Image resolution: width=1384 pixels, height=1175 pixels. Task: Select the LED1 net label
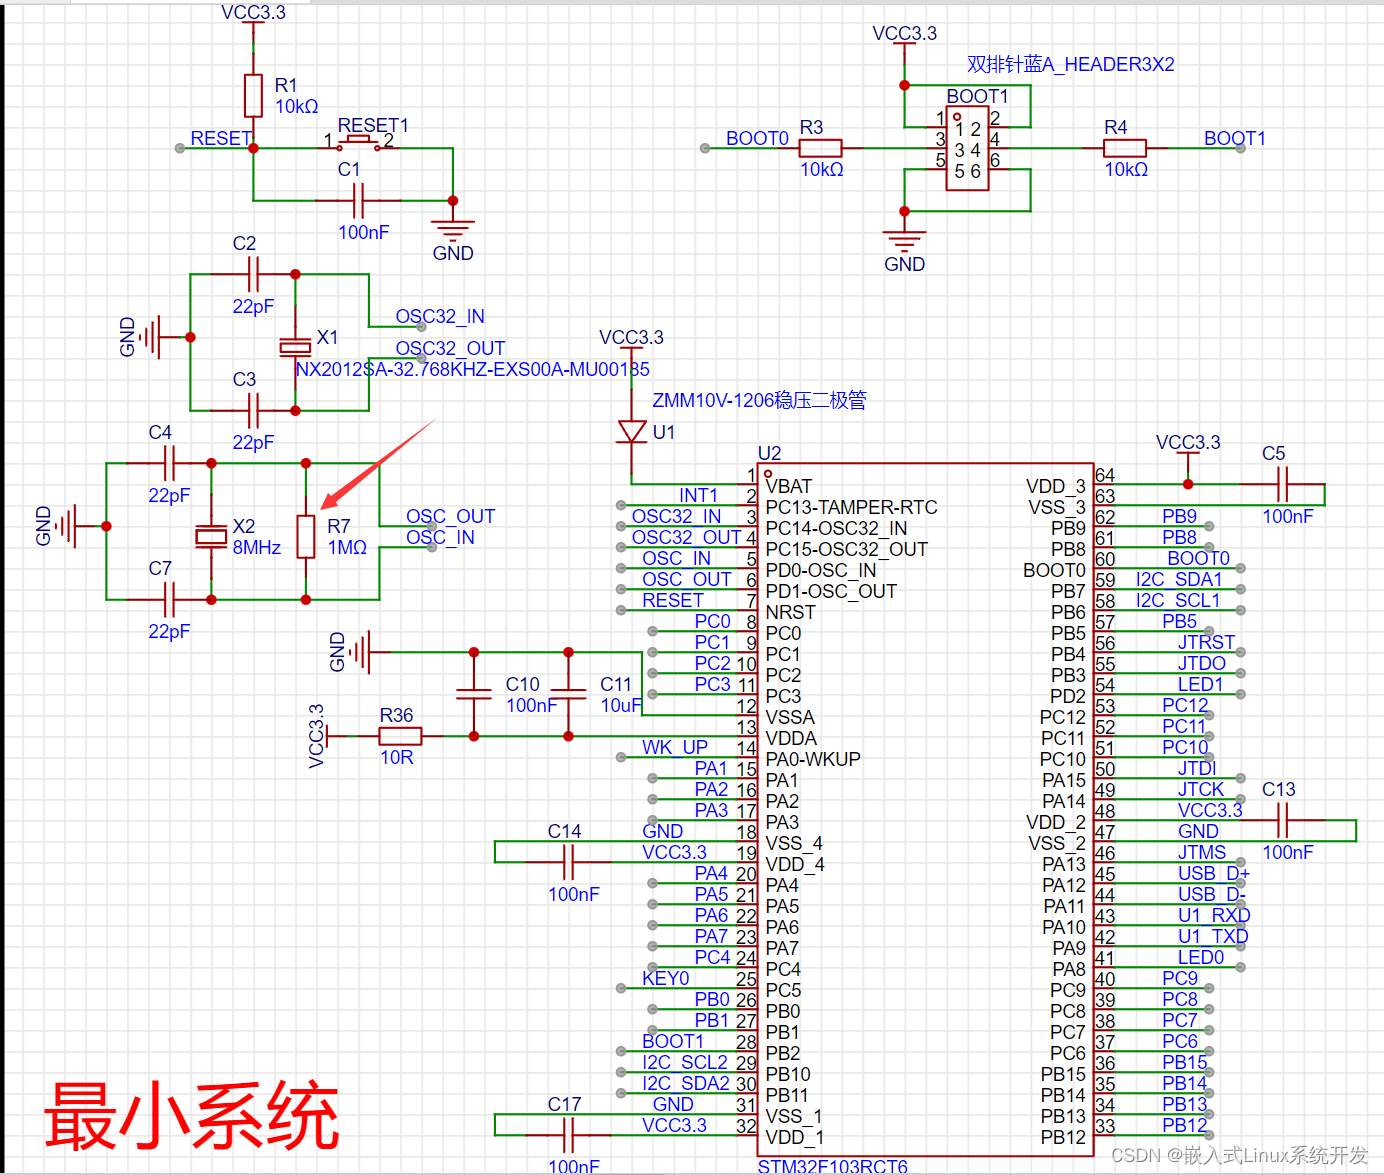1200,684
